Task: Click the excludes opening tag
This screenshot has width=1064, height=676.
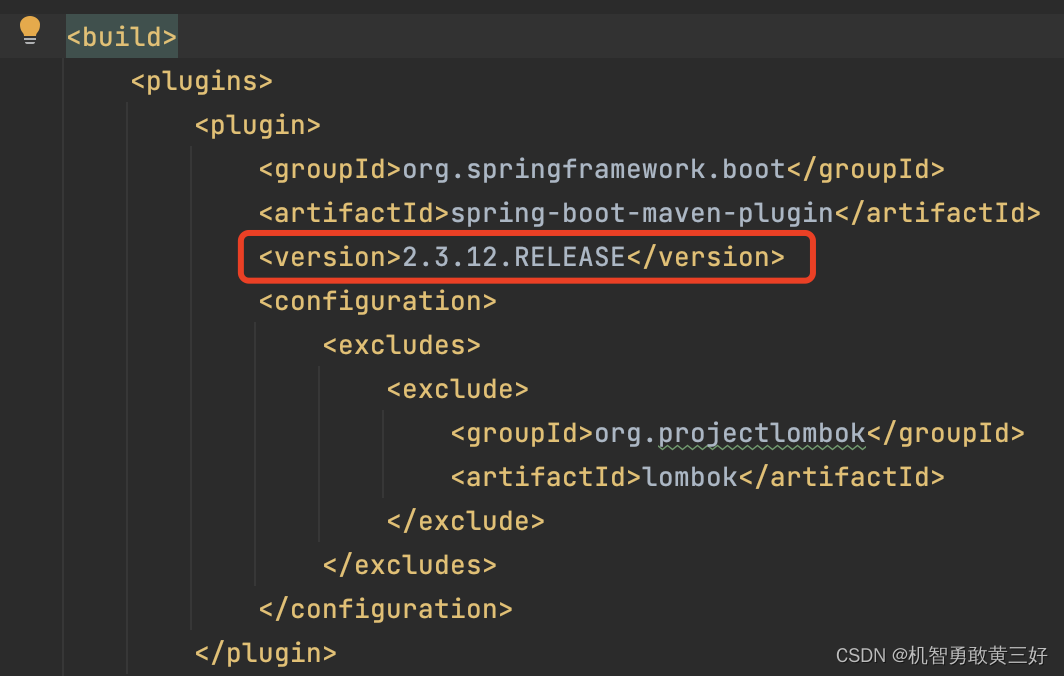Action: click(x=400, y=345)
